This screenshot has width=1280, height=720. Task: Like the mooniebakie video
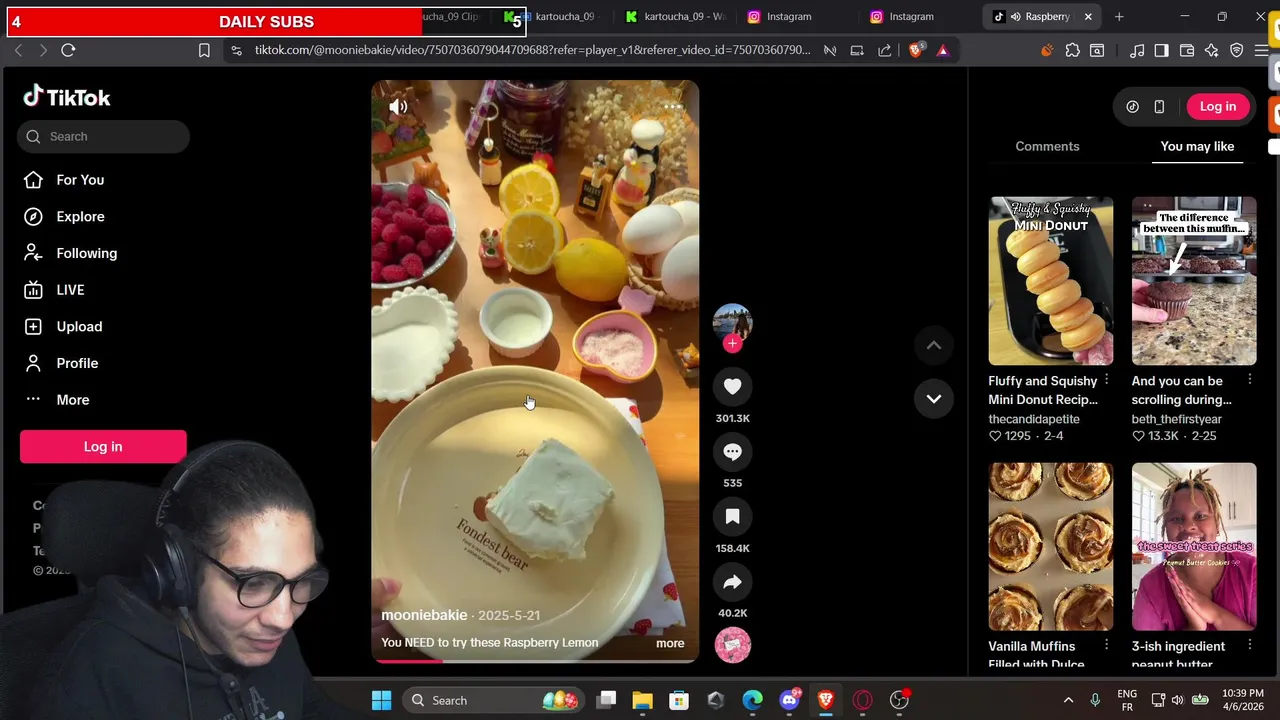tap(732, 386)
